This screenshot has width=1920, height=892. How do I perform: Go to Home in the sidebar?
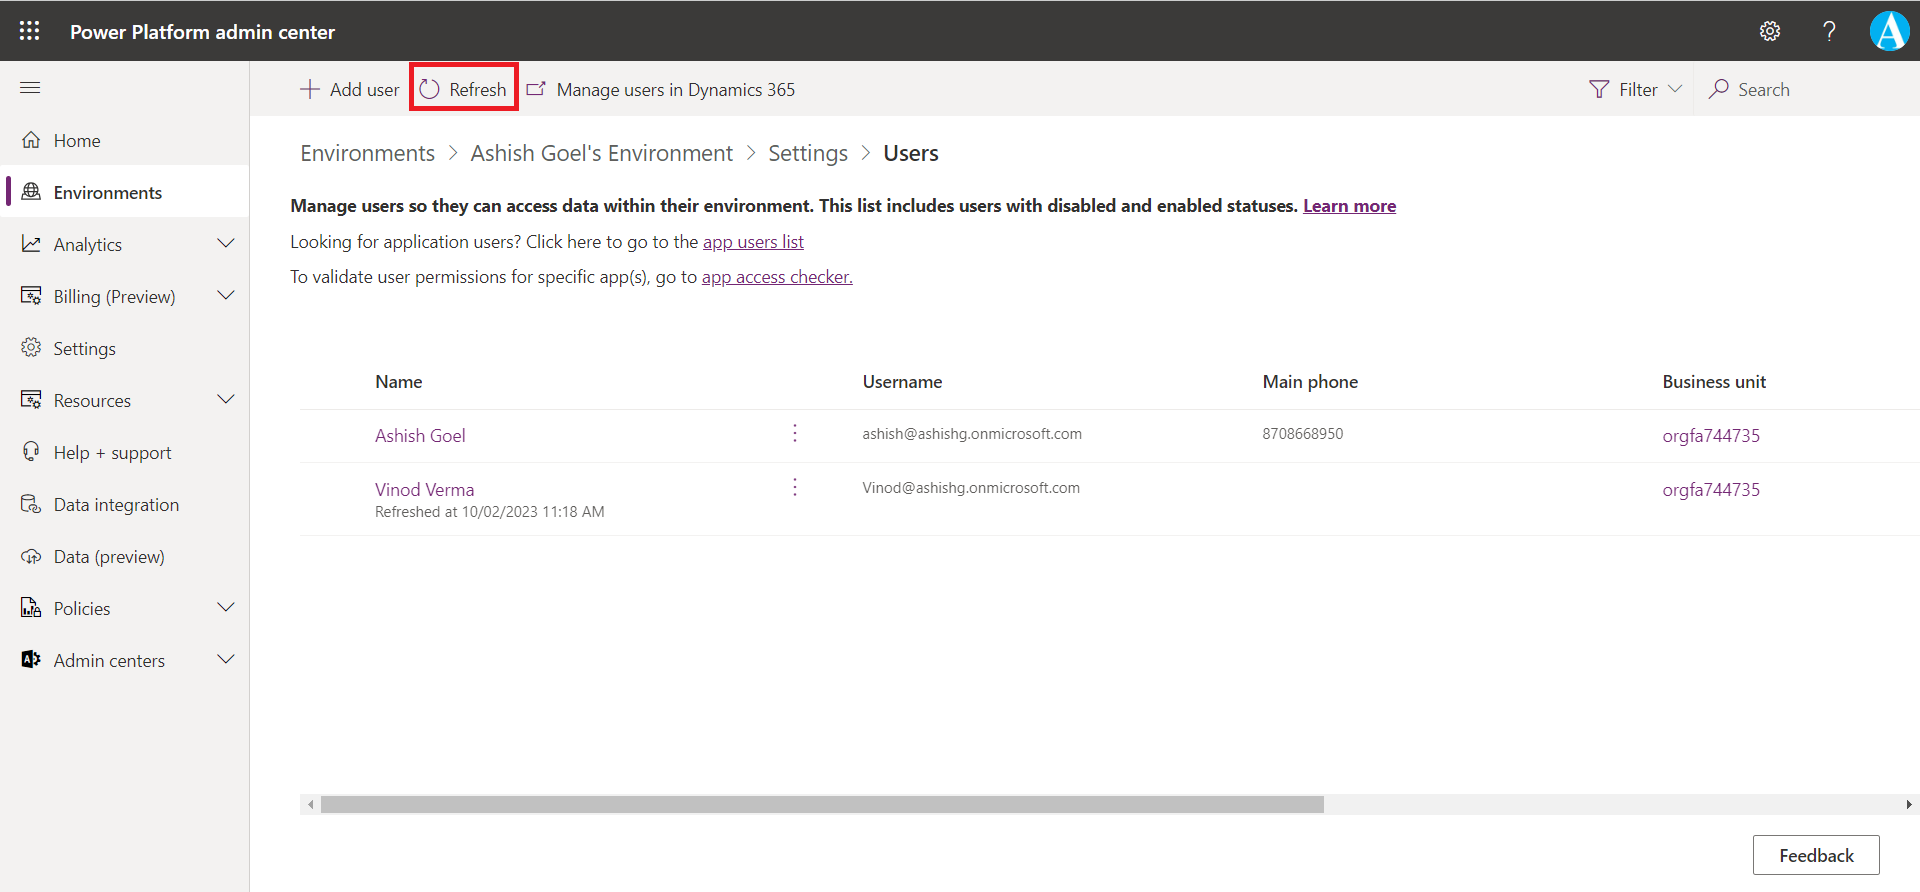click(77, 141)
